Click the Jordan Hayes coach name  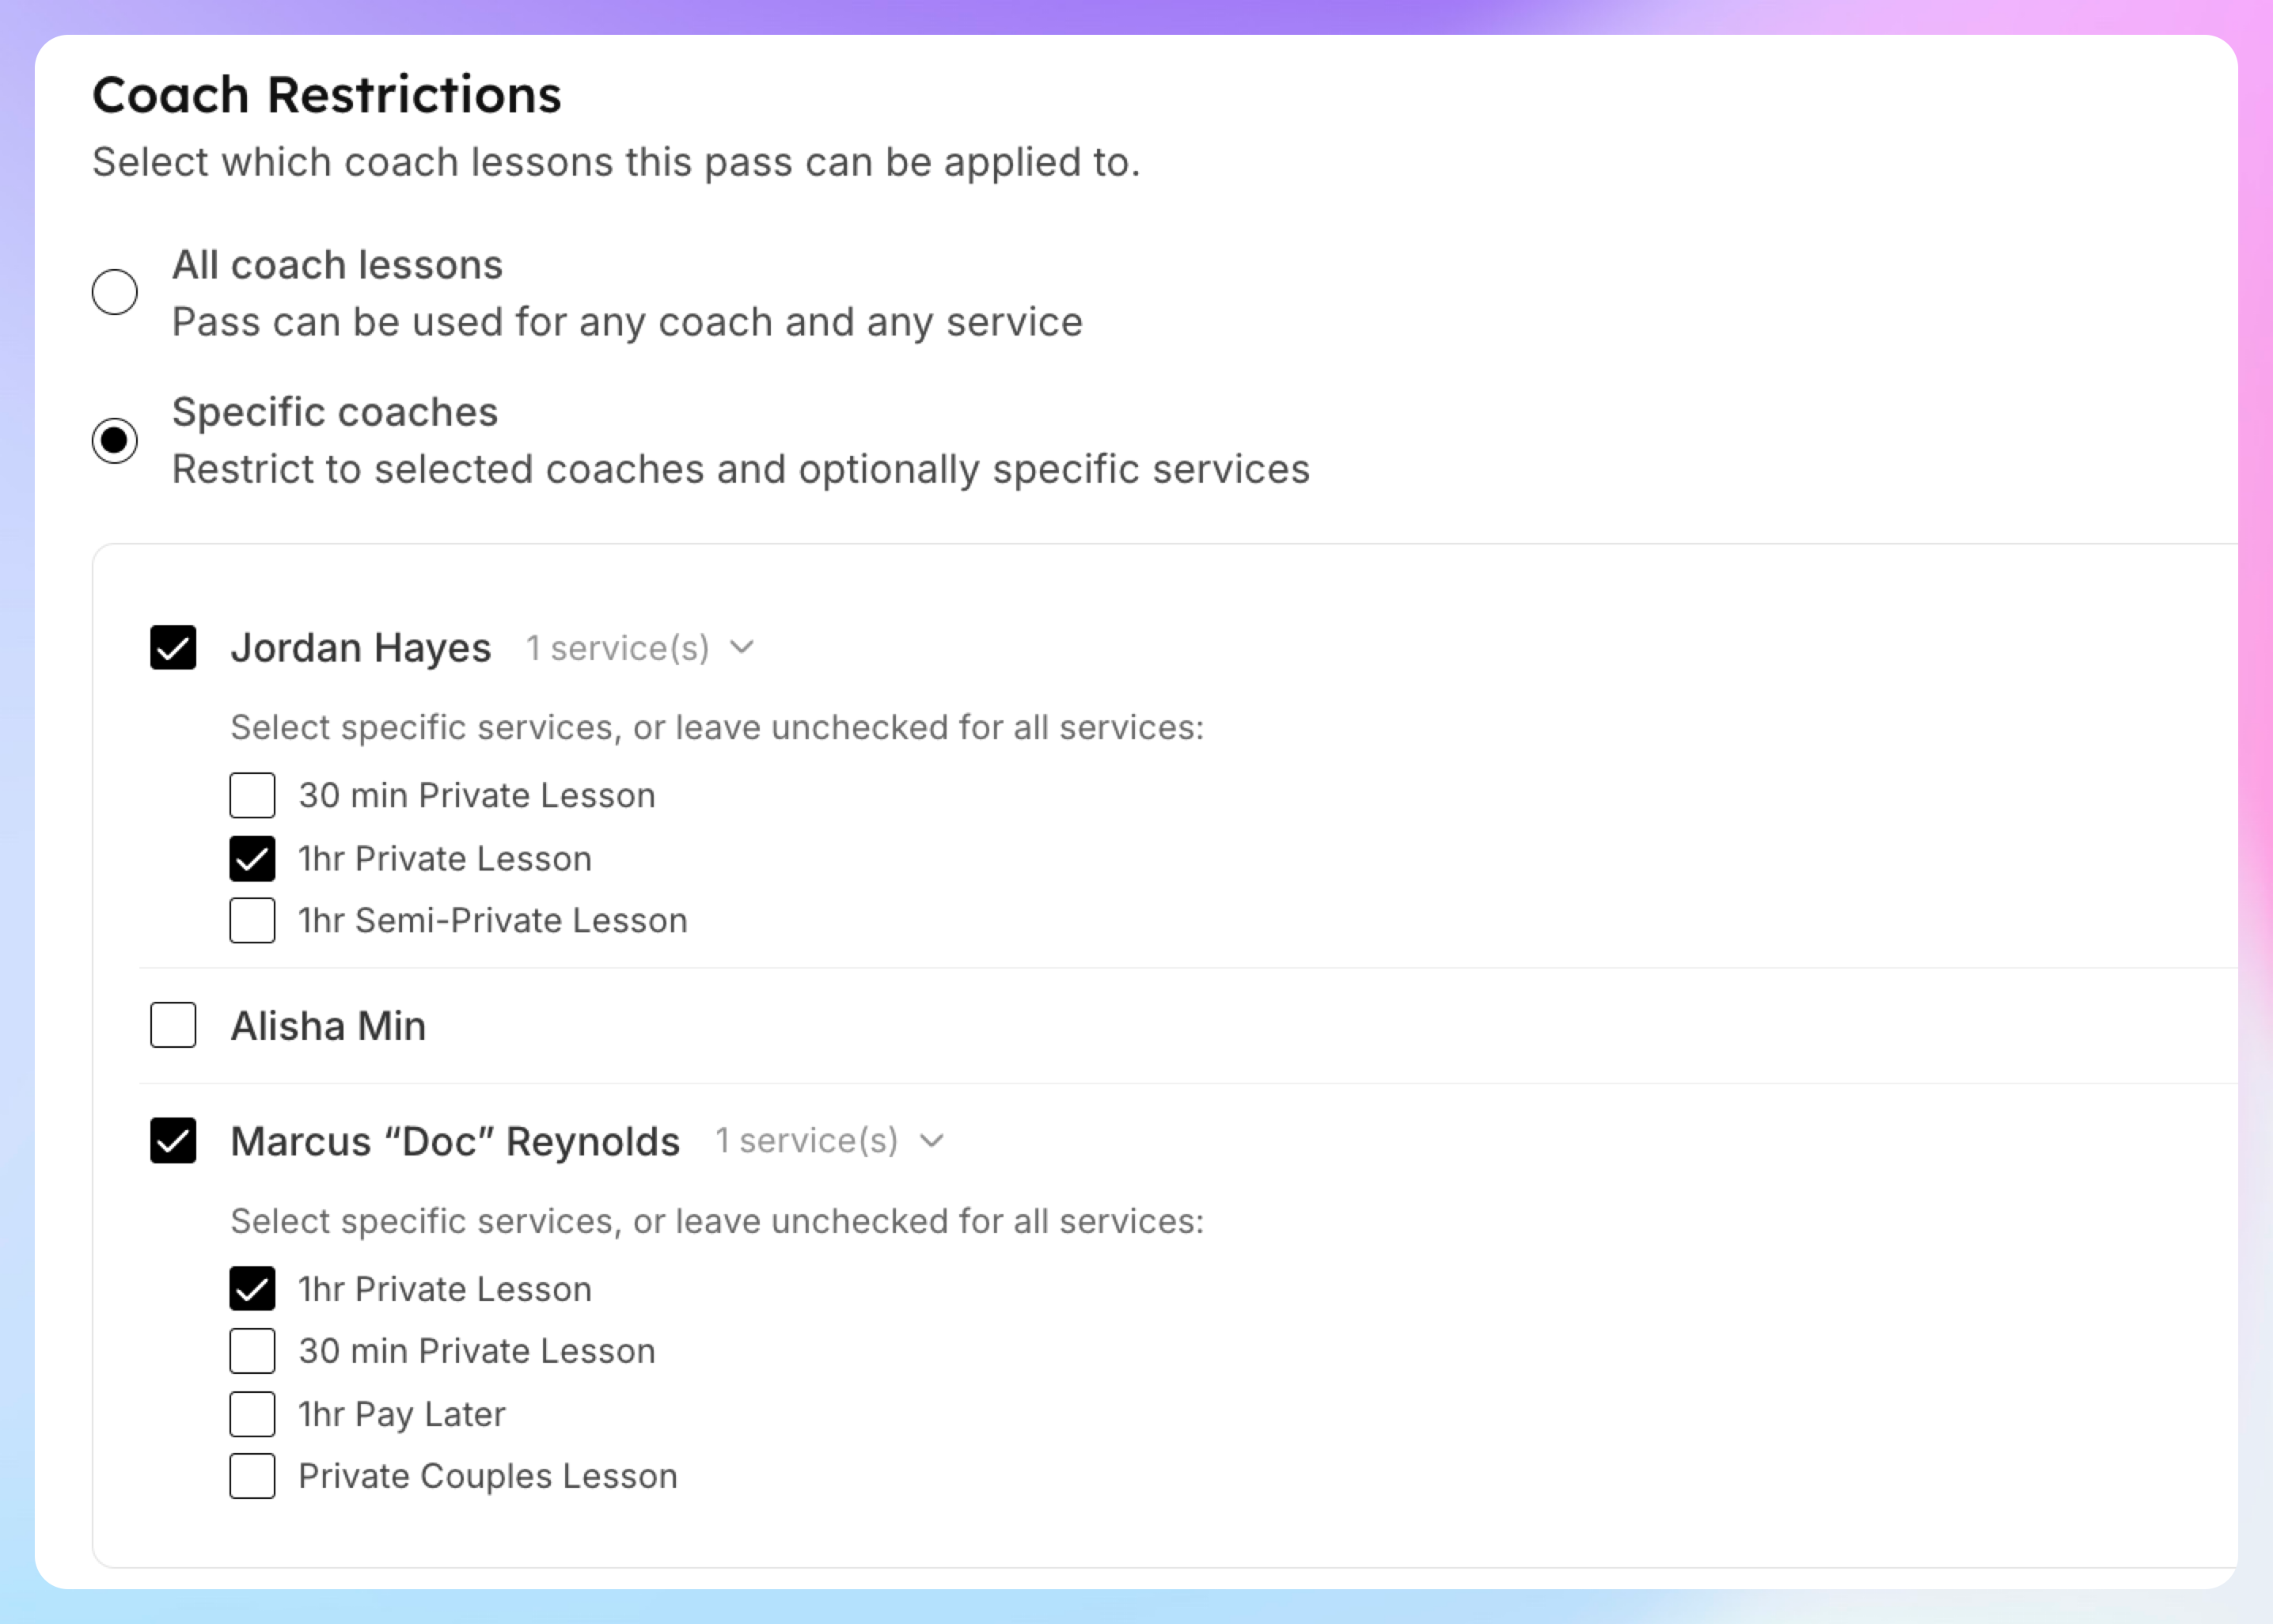[360, 648]
